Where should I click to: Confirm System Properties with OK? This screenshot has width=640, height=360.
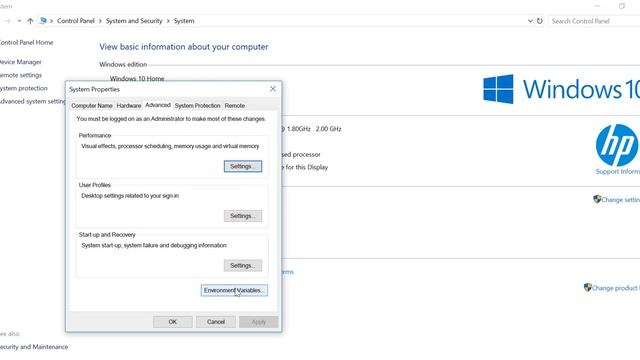click(173, 322)
